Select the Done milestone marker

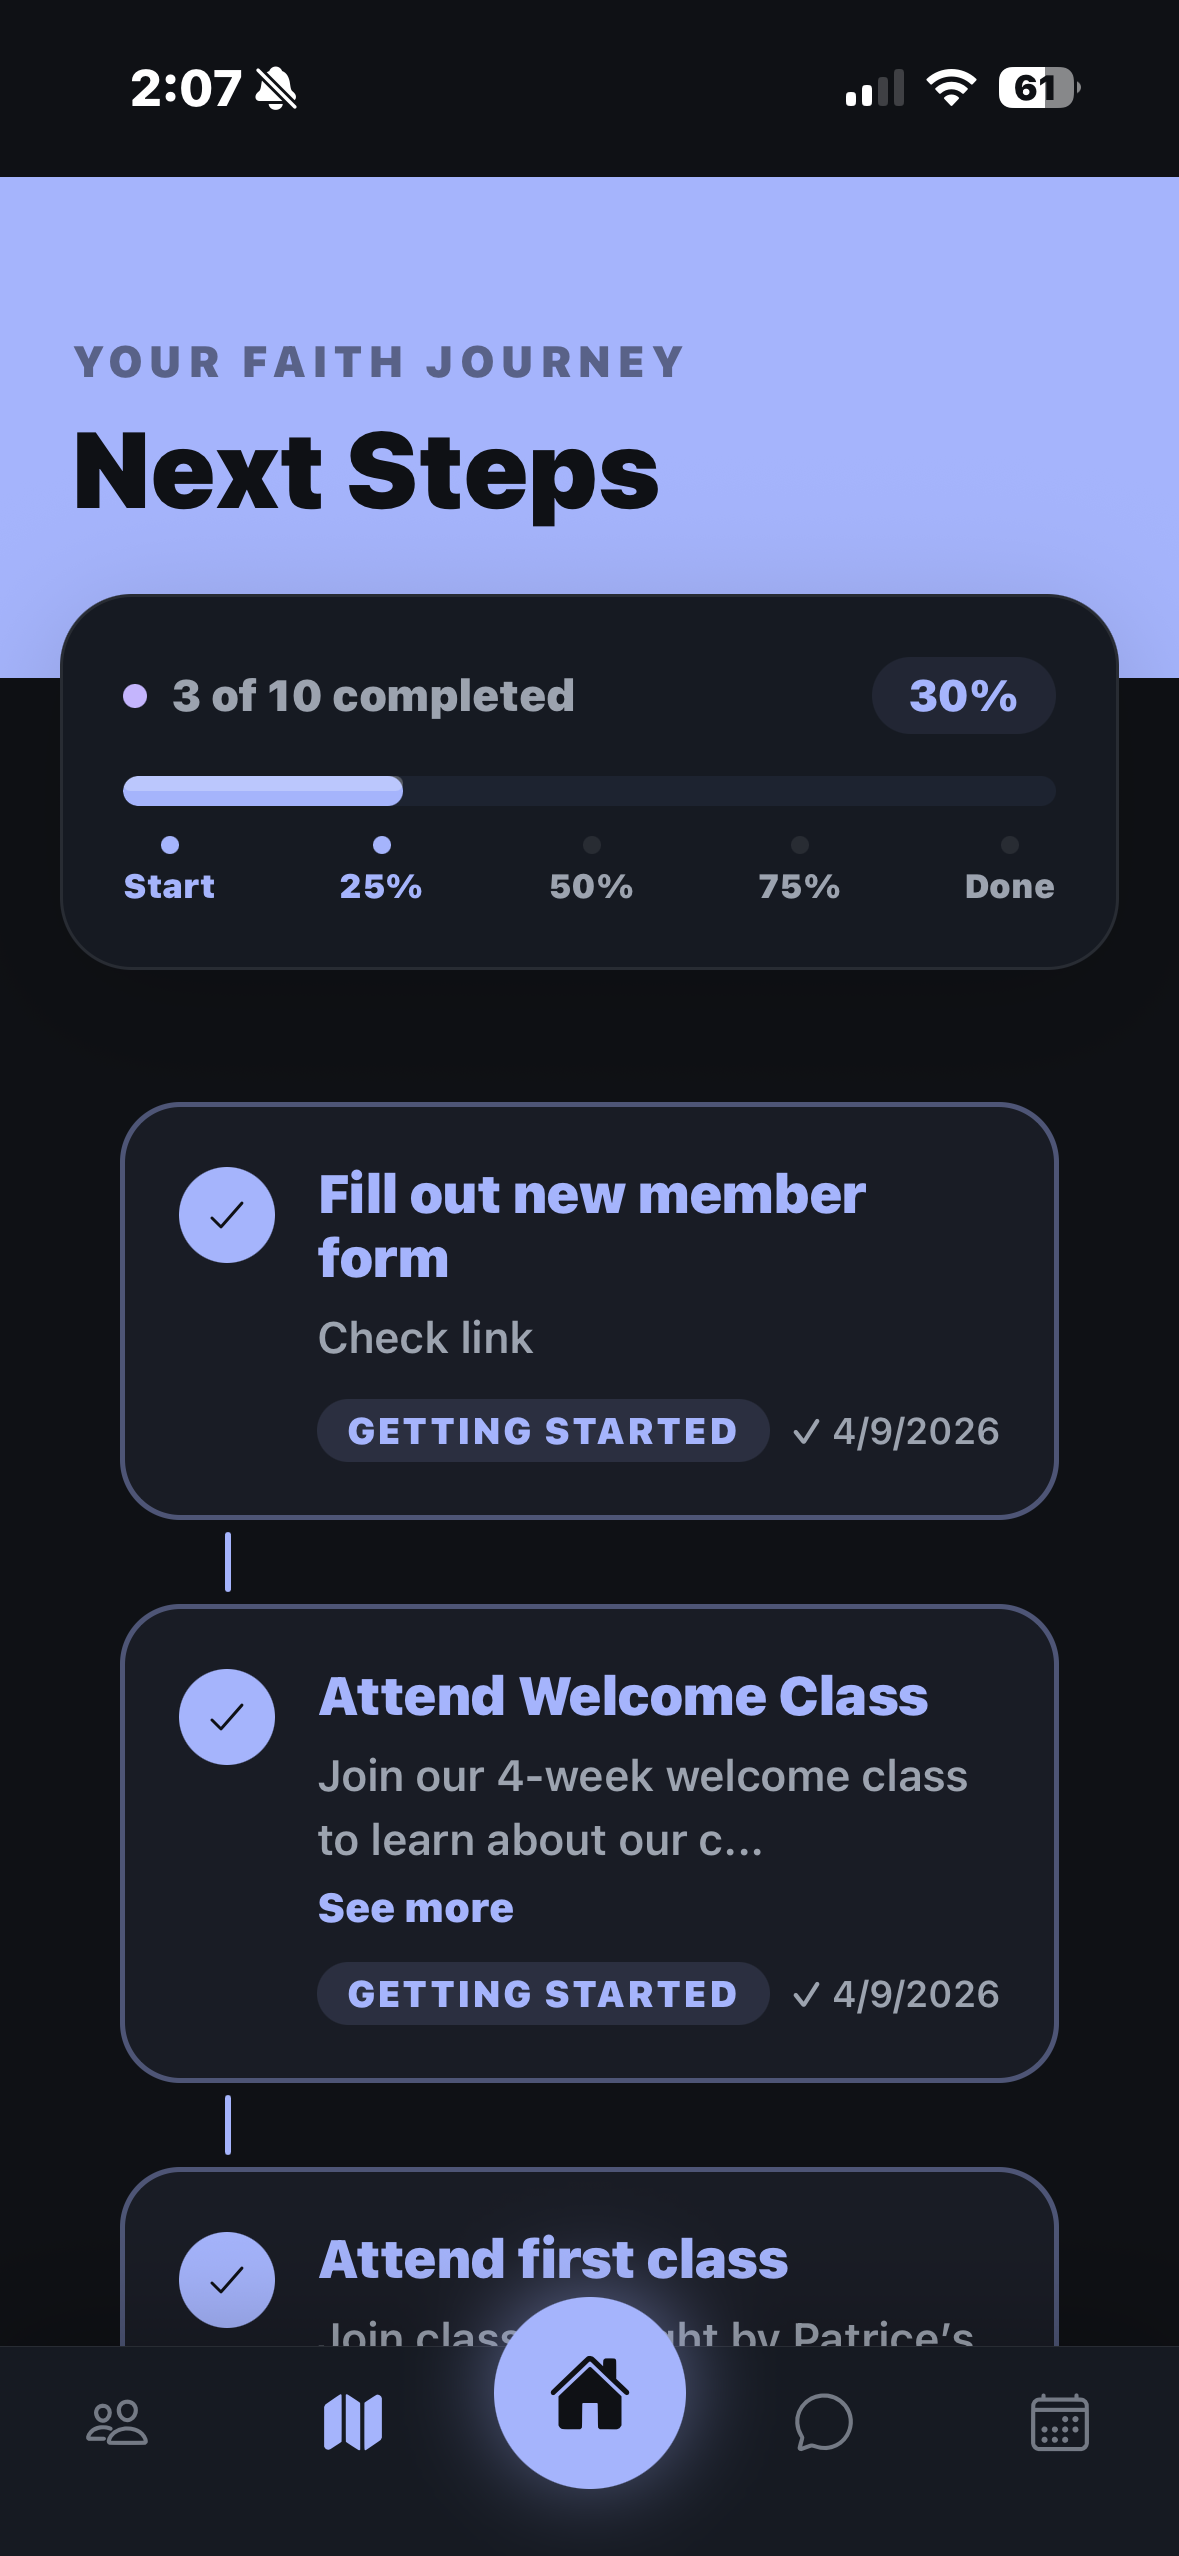(1009, 869)
